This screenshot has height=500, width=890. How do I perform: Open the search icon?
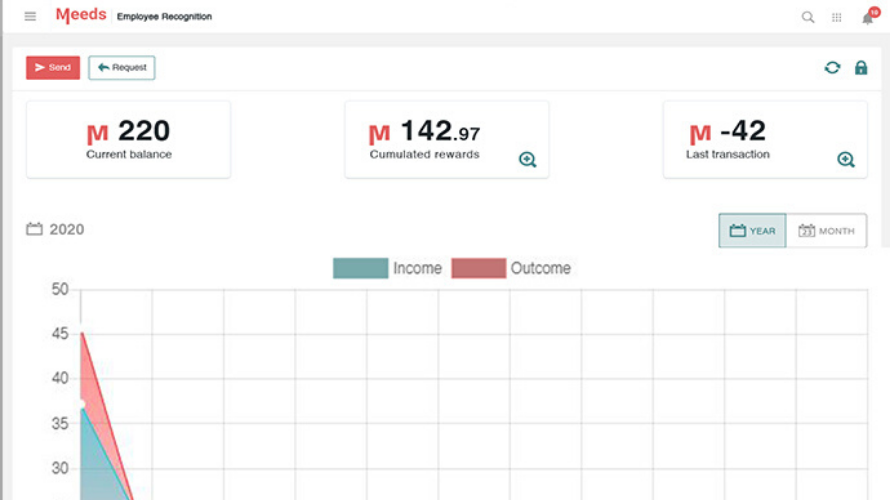(x=808, y=18)
